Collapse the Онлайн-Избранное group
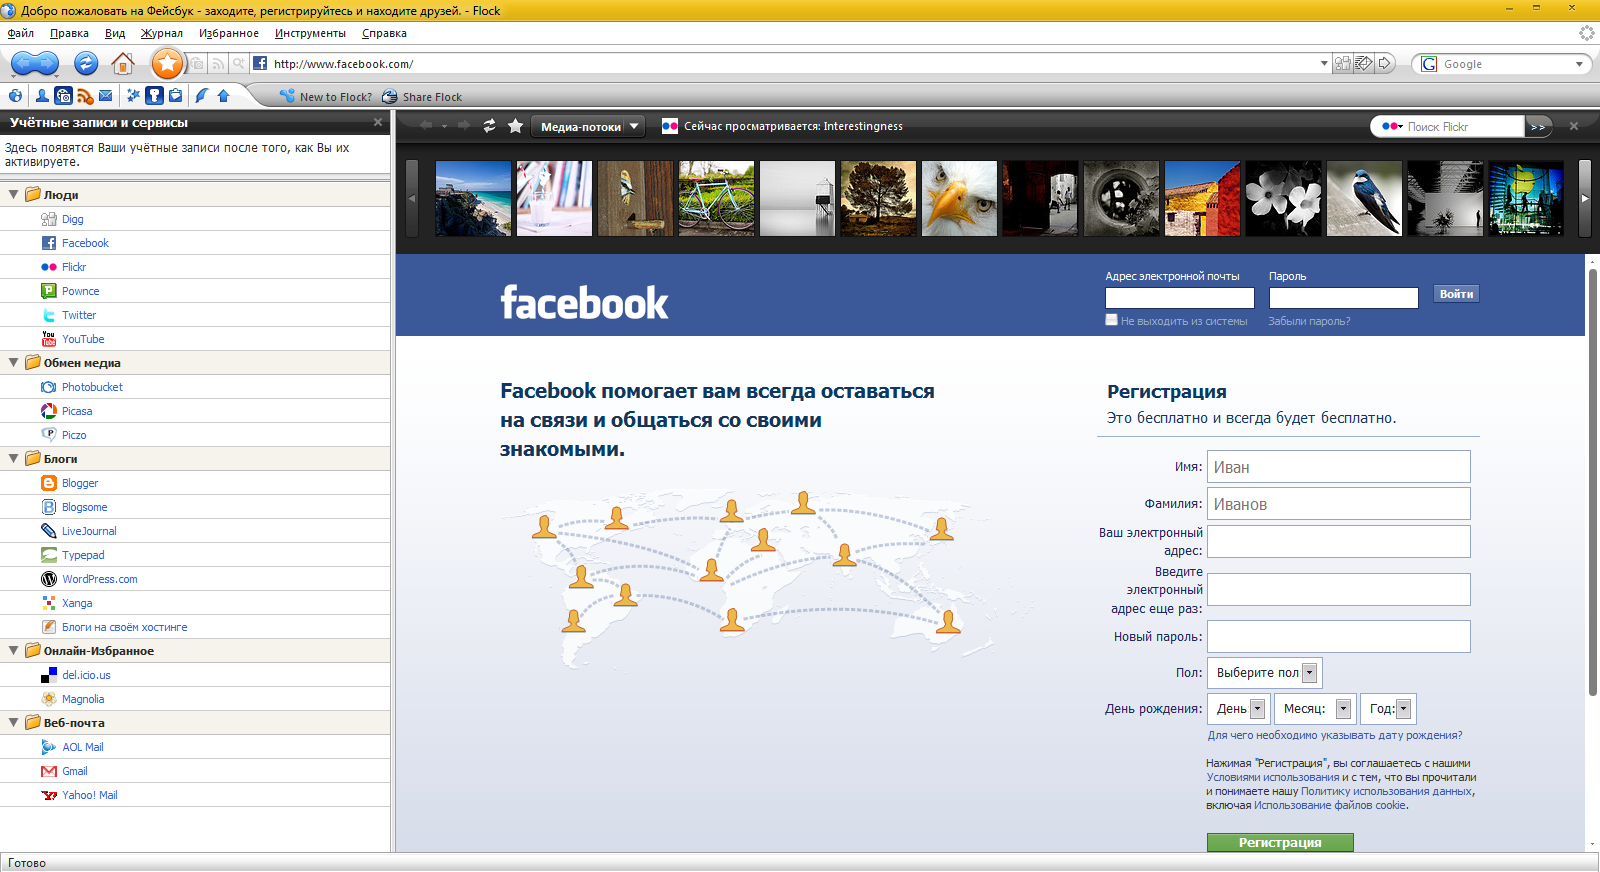 tap(14, 651)
